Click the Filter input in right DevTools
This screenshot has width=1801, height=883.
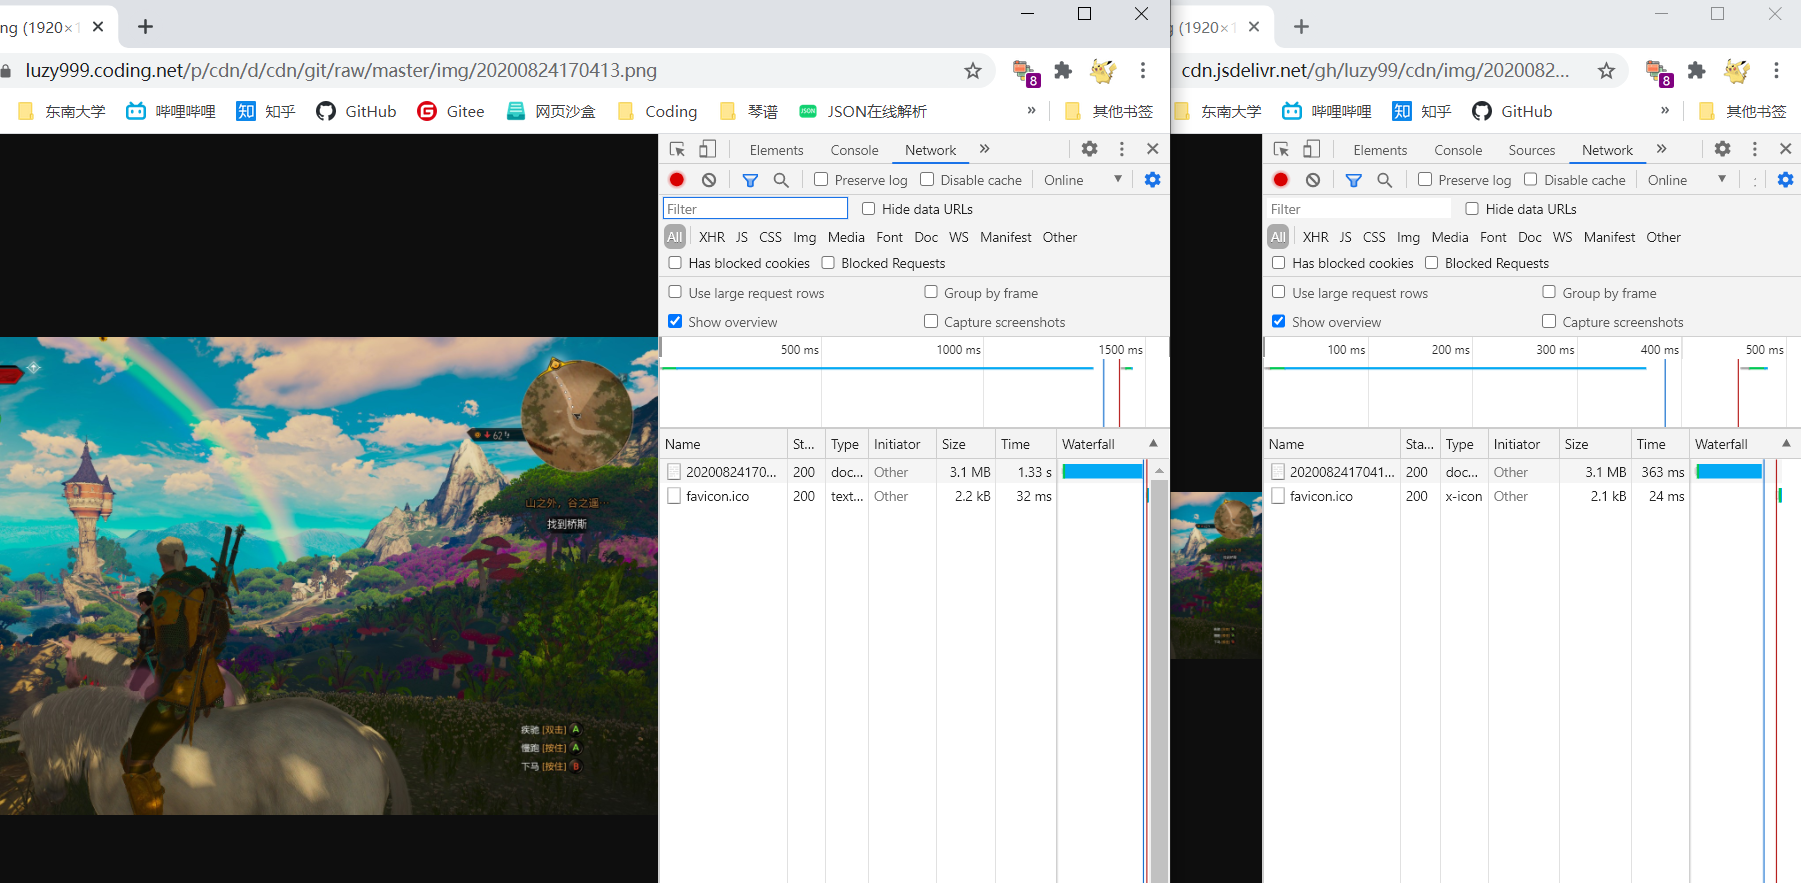pos(1358,208)
